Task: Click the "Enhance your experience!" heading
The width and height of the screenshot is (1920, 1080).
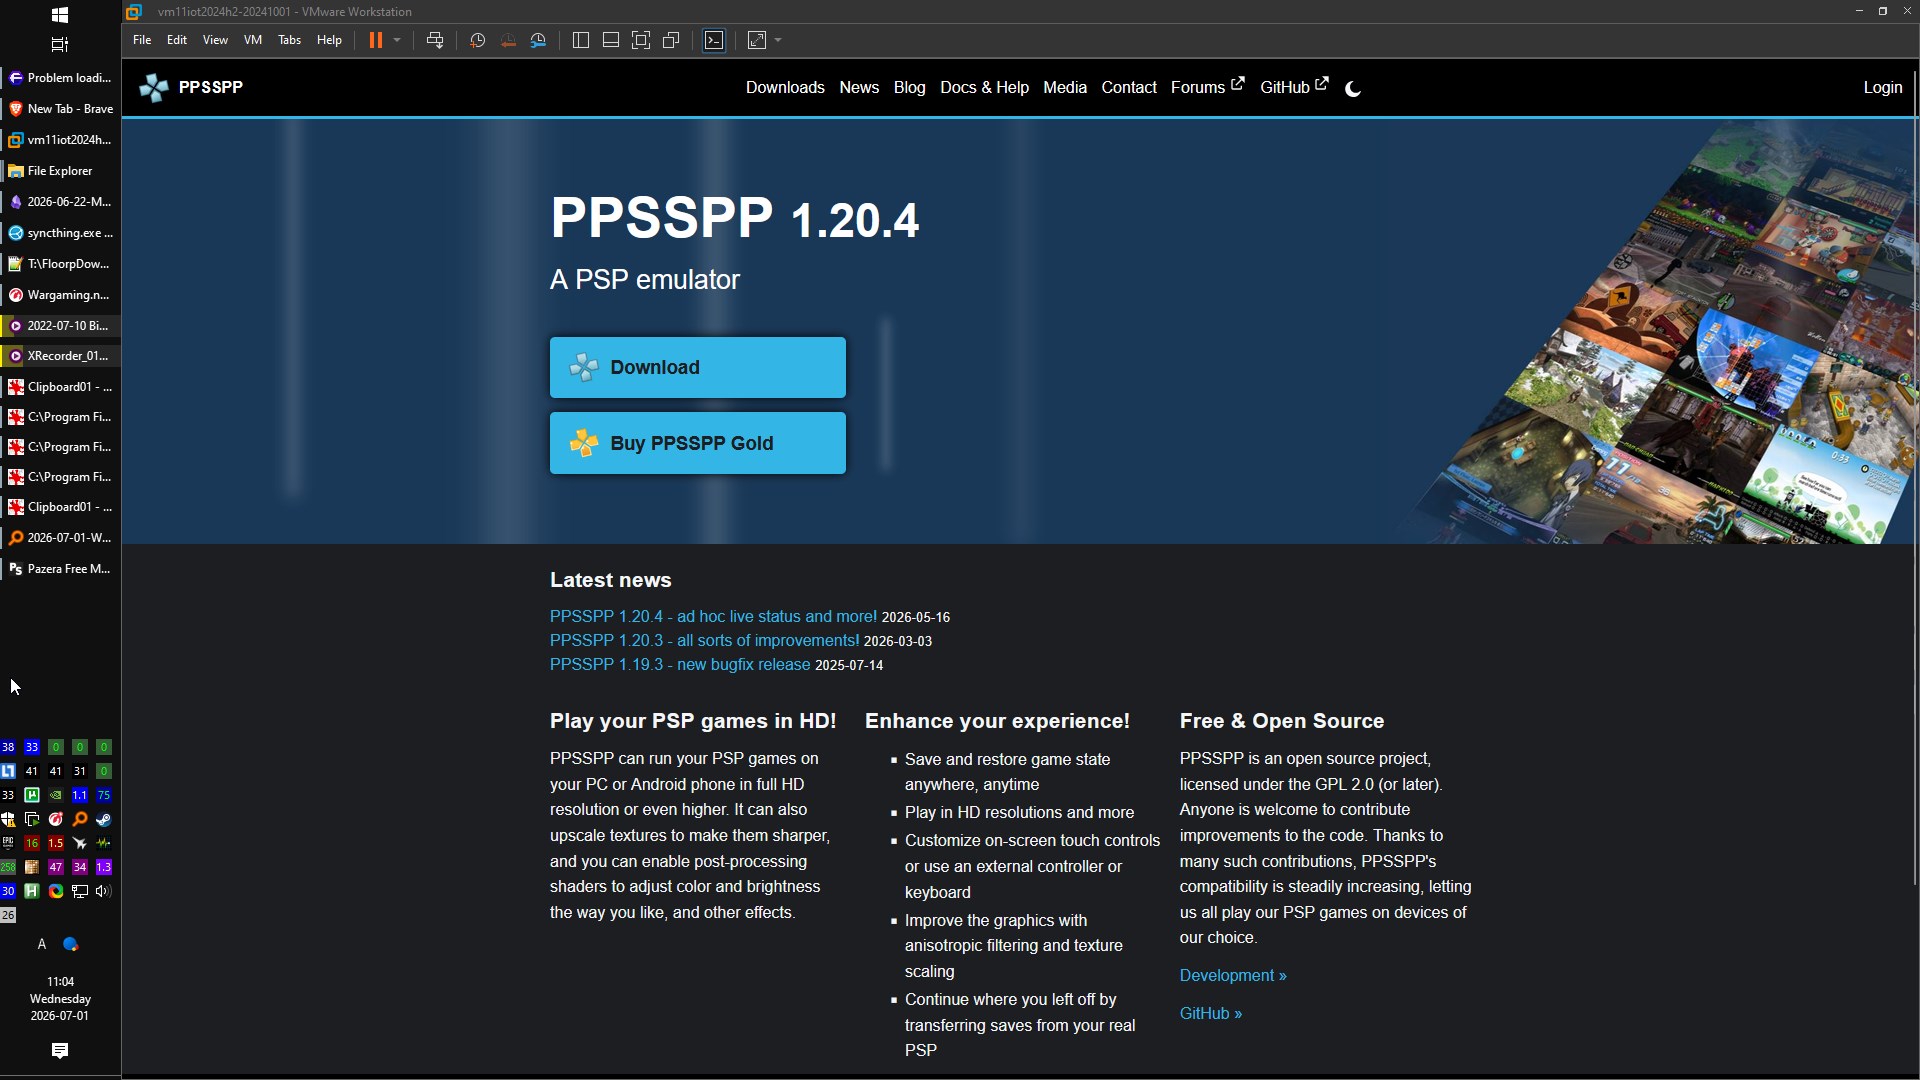Action: click(x=997, y=721)
